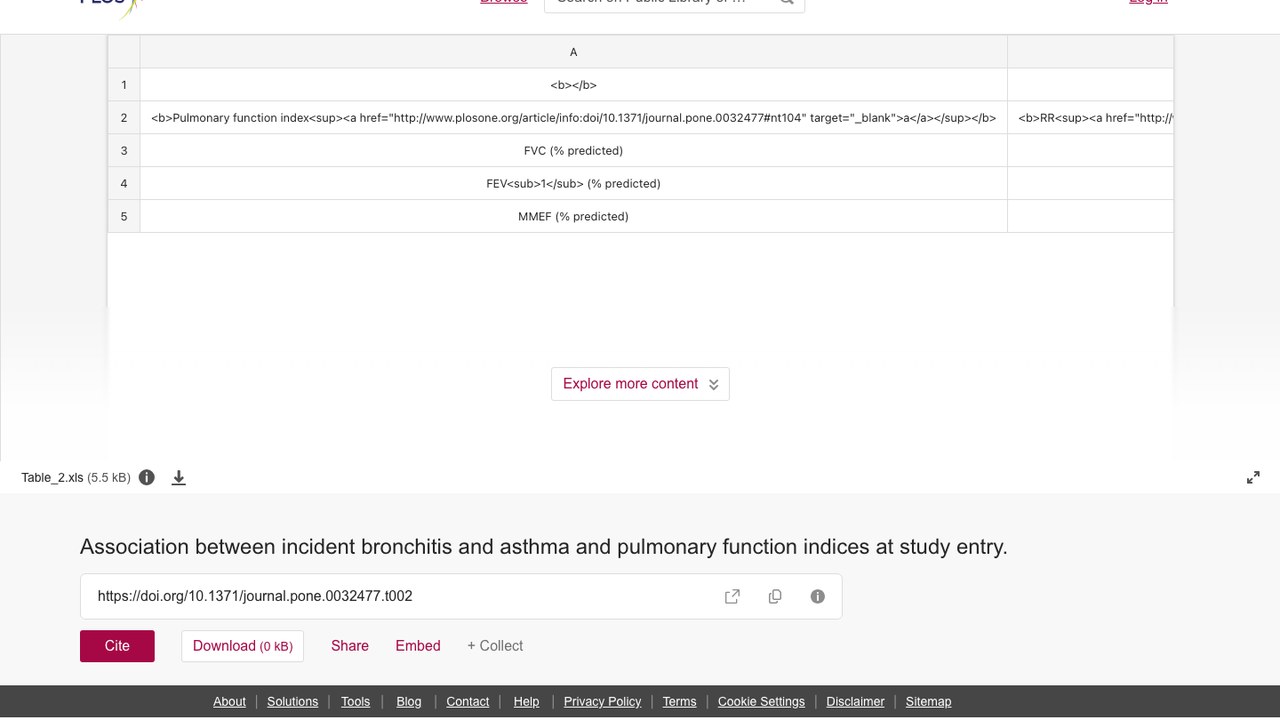Screen dimensions: 1280x720
Task: Open Cookie Settings in the footer
Action: [761, 702]
